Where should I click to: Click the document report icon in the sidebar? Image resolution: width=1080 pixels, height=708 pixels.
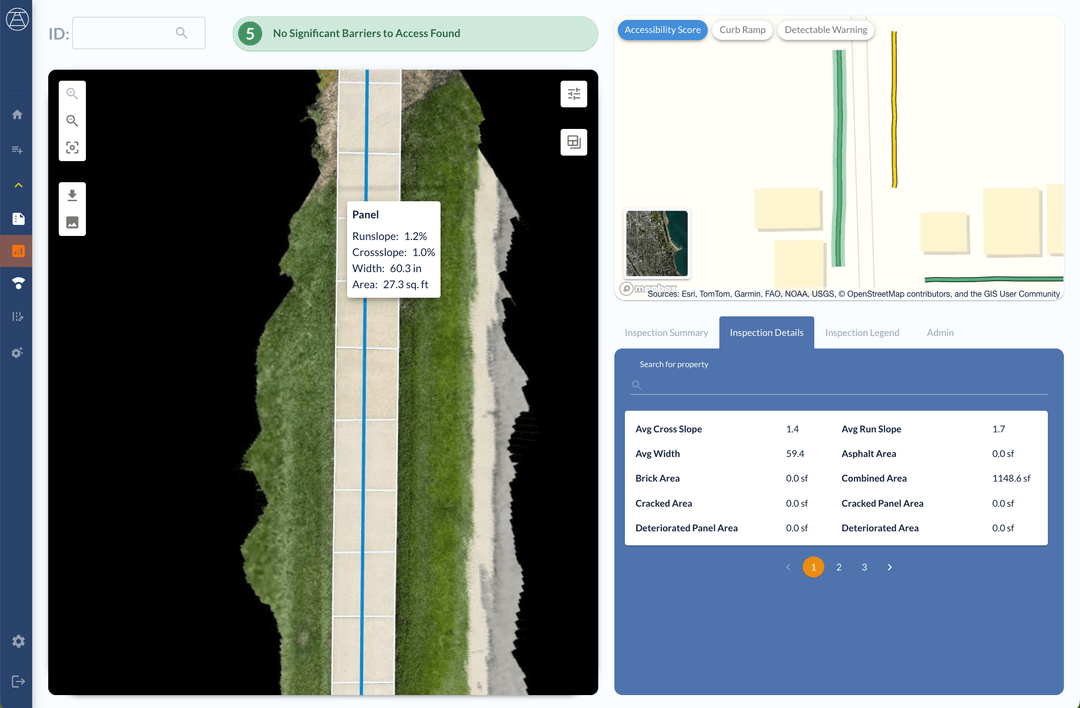pyautogui.click(x=16, y=218)
